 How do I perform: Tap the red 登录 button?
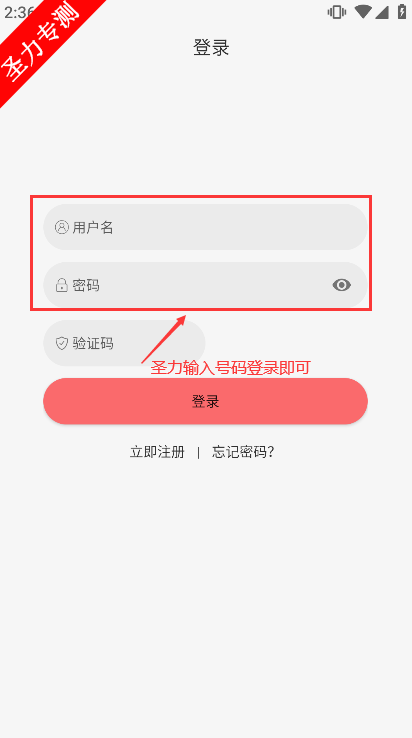click(x=205, y=401)
